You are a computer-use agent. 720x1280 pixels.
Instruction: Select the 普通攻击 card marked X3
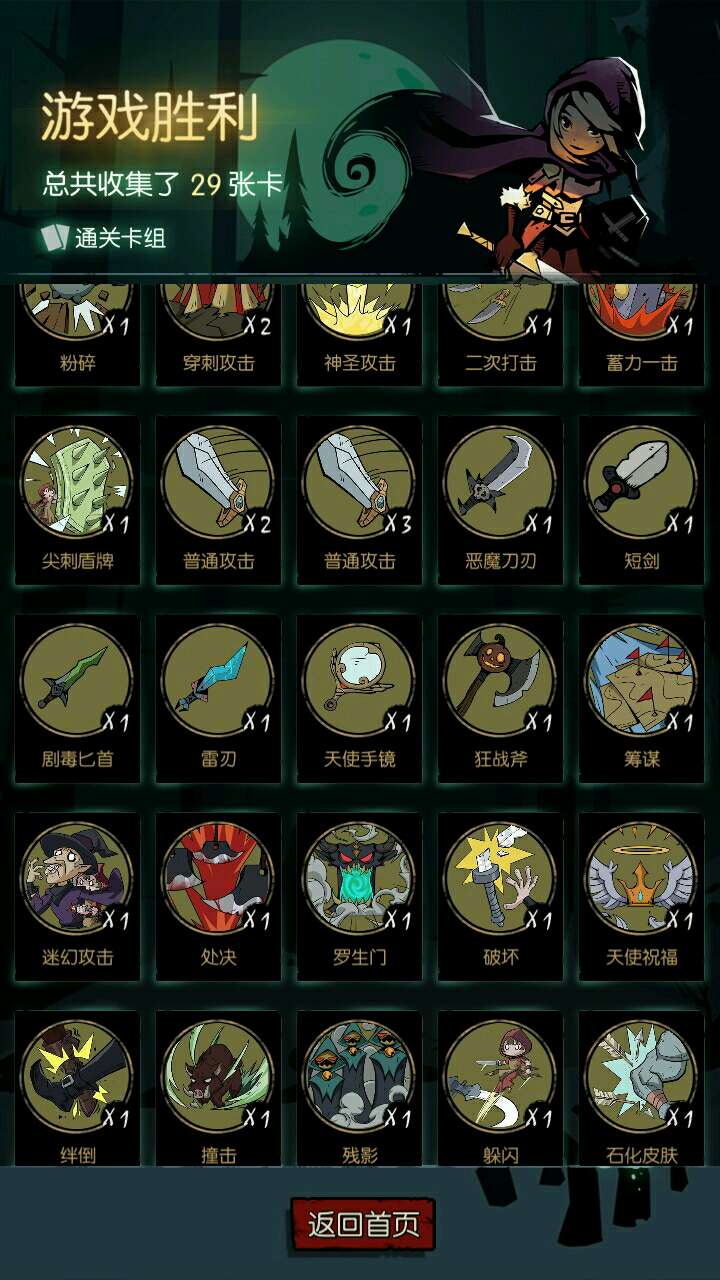(x=360, y=499)
